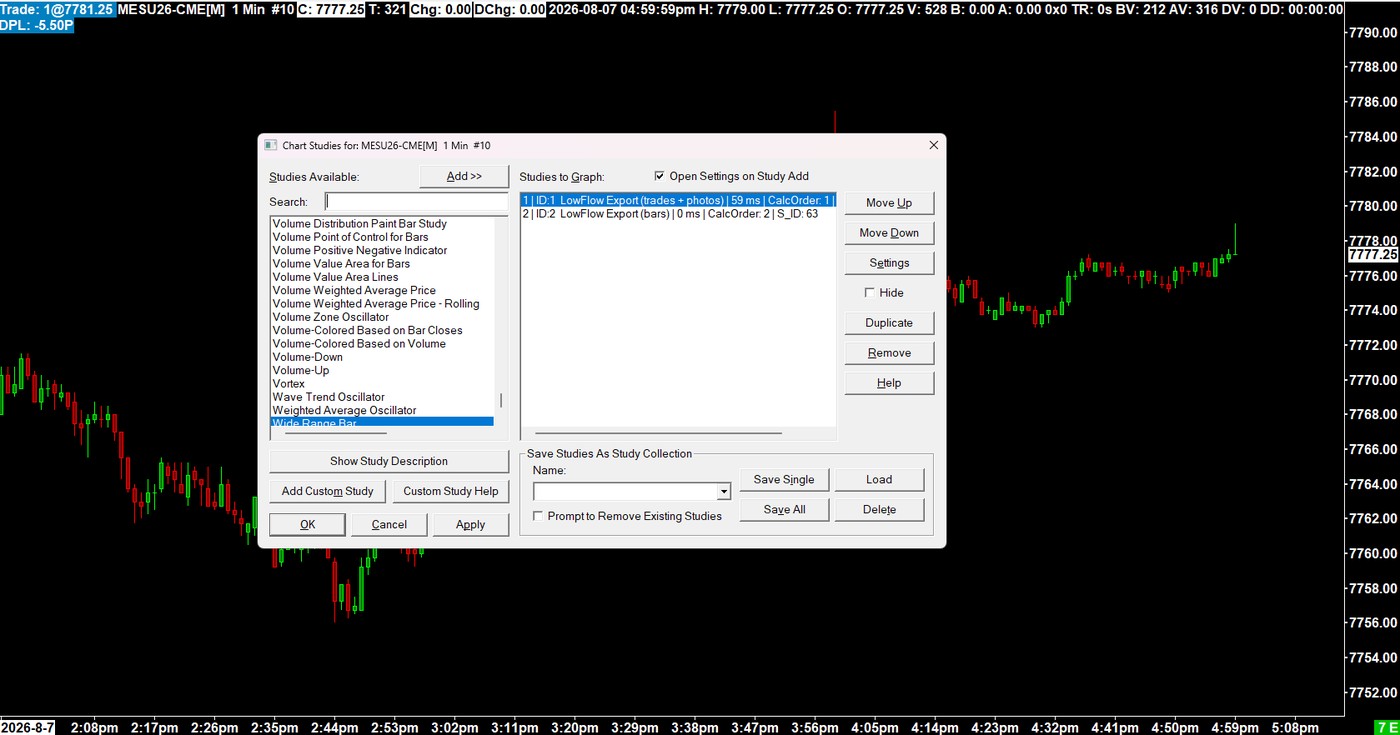
Task: Click Add Custom Study button
Action: [328, 491]
